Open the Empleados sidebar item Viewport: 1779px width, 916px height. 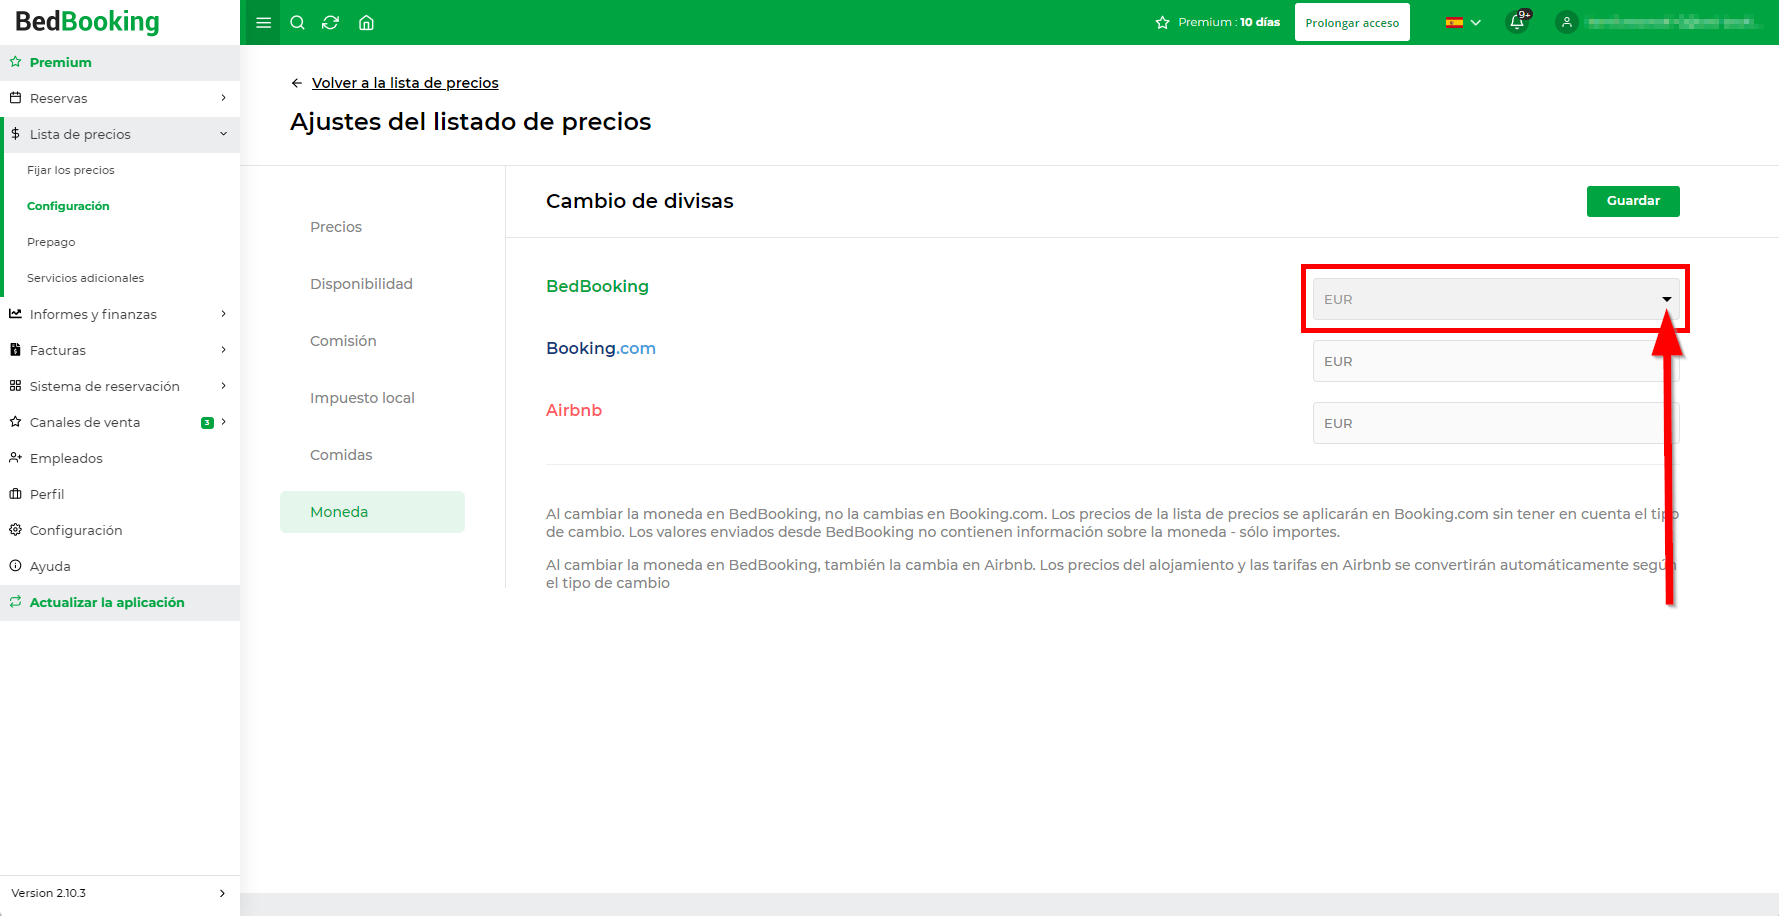pos(120,458)
